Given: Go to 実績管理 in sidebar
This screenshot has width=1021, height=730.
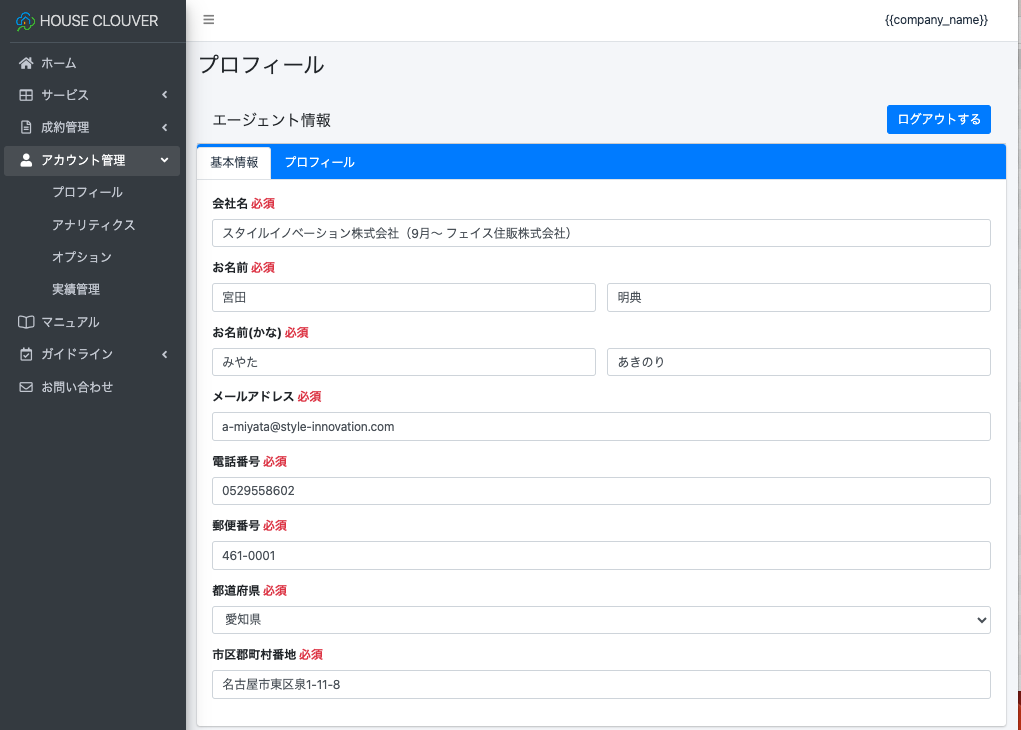Looking at the screenshot, I should tap(76, 289).
